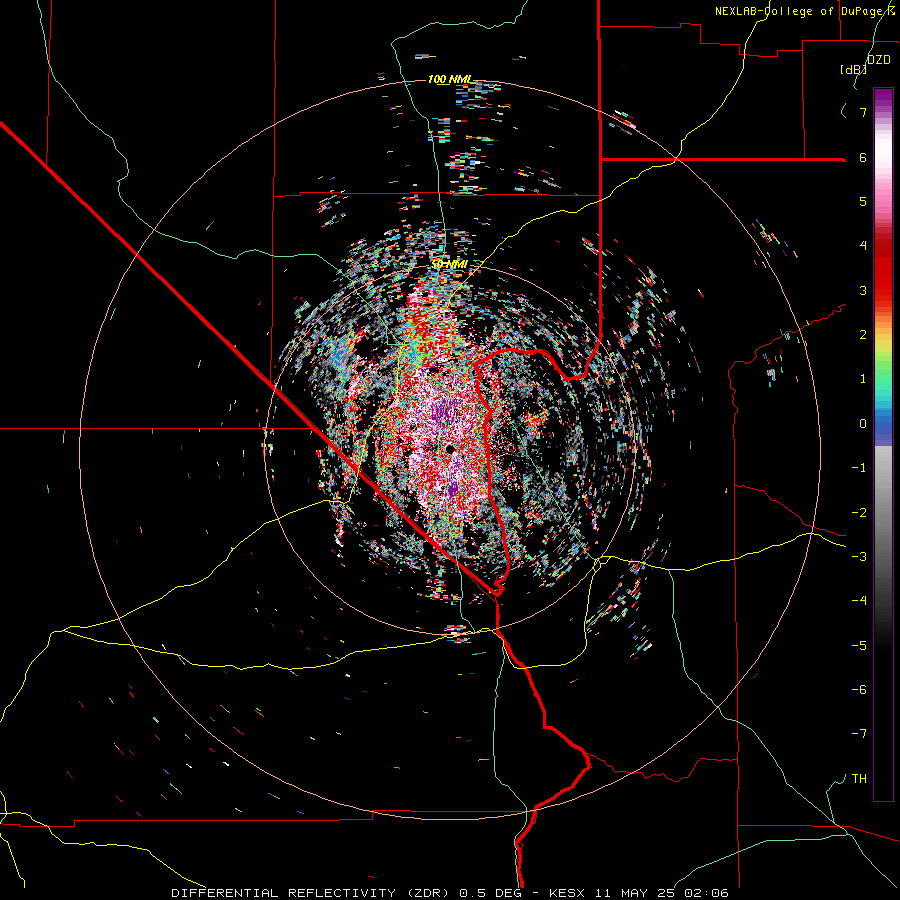Image resolution: width=900 pixels, height=900 pixels.
Task: Click the purple band atop the color bar
Action: [883, 98]
